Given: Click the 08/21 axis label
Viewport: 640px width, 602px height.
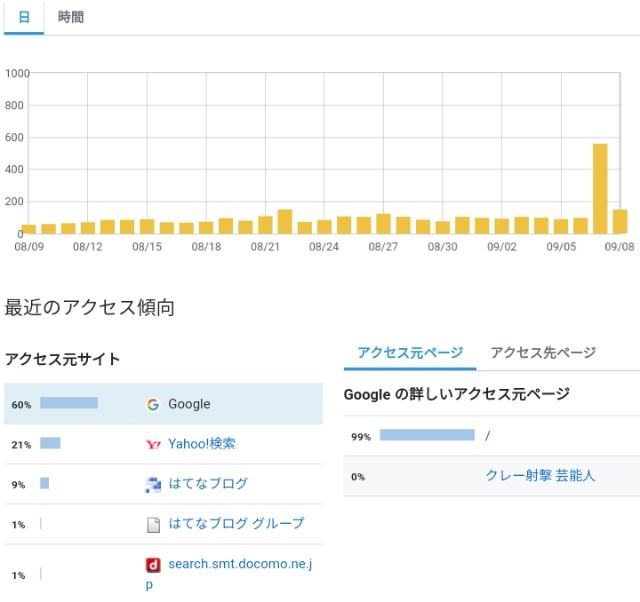Looking at the screenshot, I should tap(265, 247).
